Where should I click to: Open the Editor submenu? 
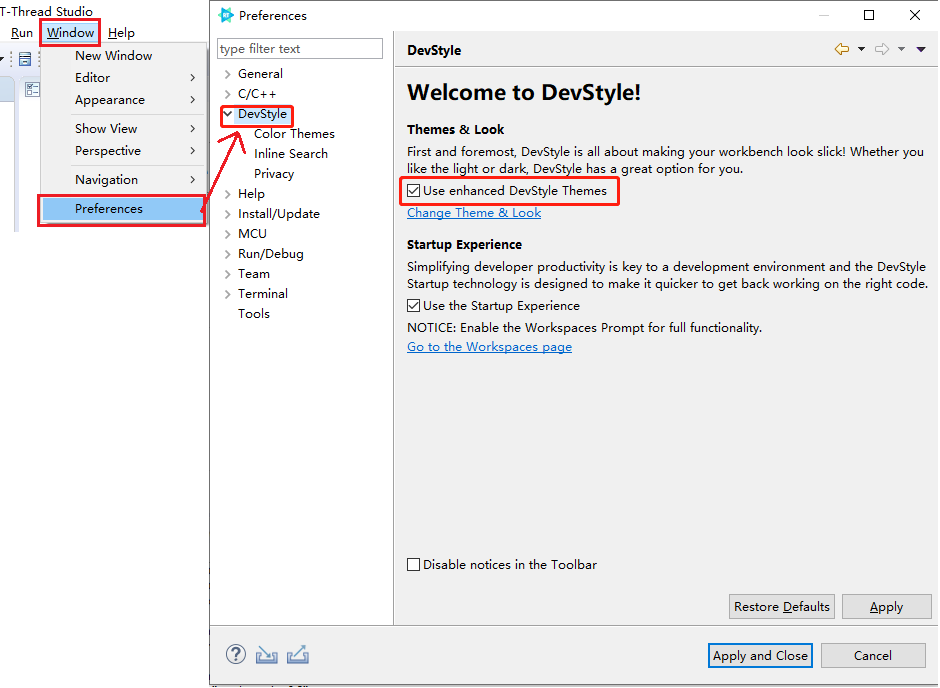coord(123,78)
